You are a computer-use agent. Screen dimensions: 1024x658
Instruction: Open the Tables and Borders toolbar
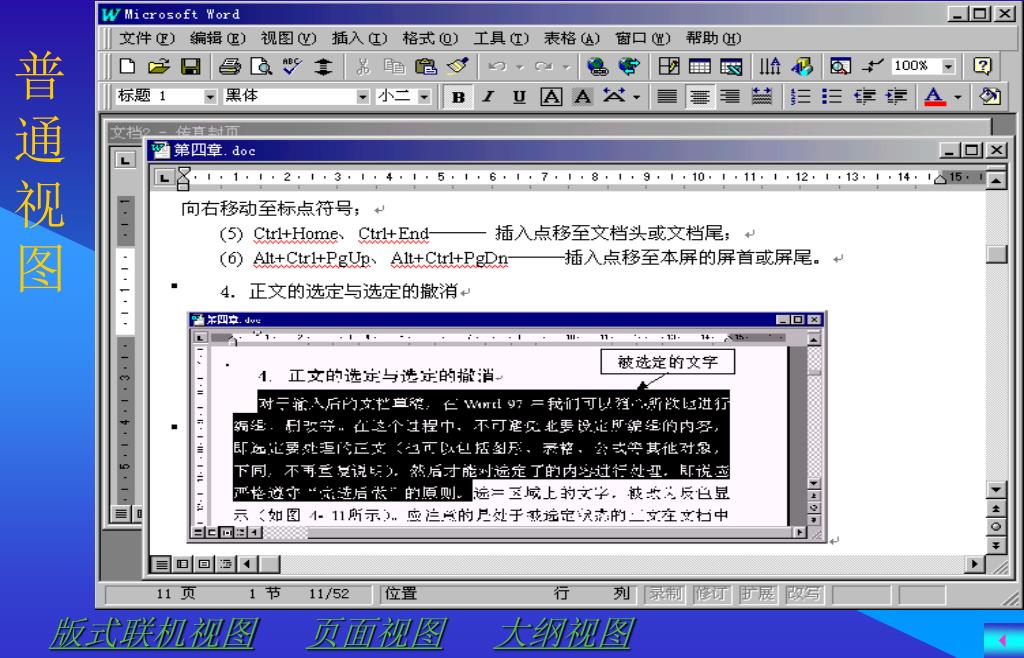(x=669, y=66)
